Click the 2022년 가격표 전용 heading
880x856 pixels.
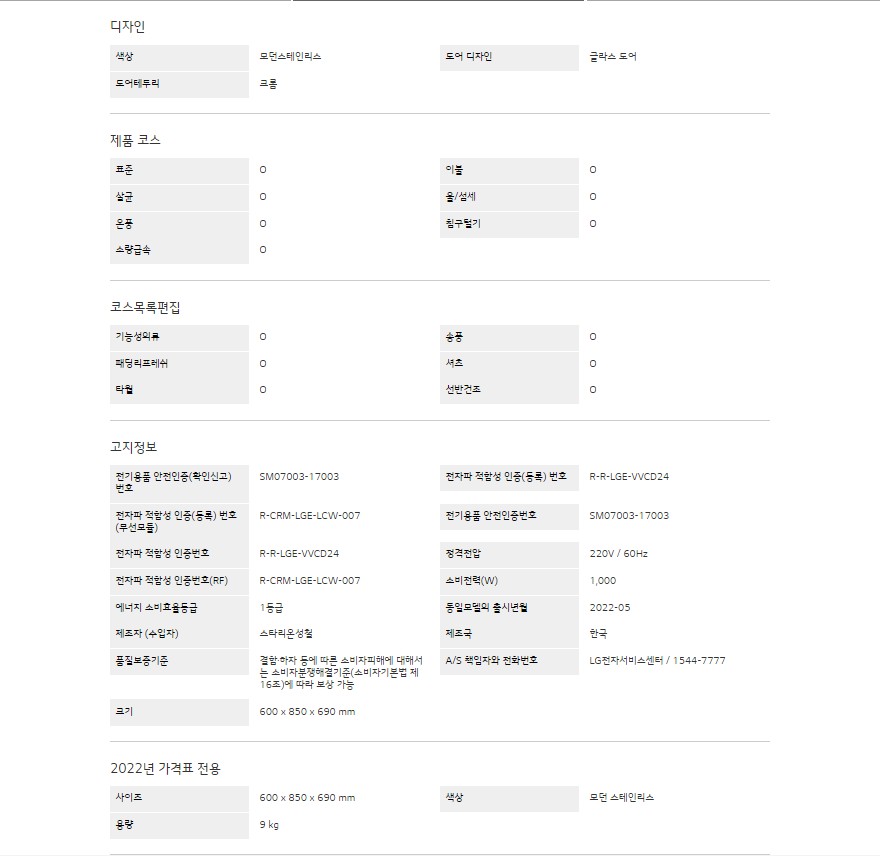tap(165, 768)
